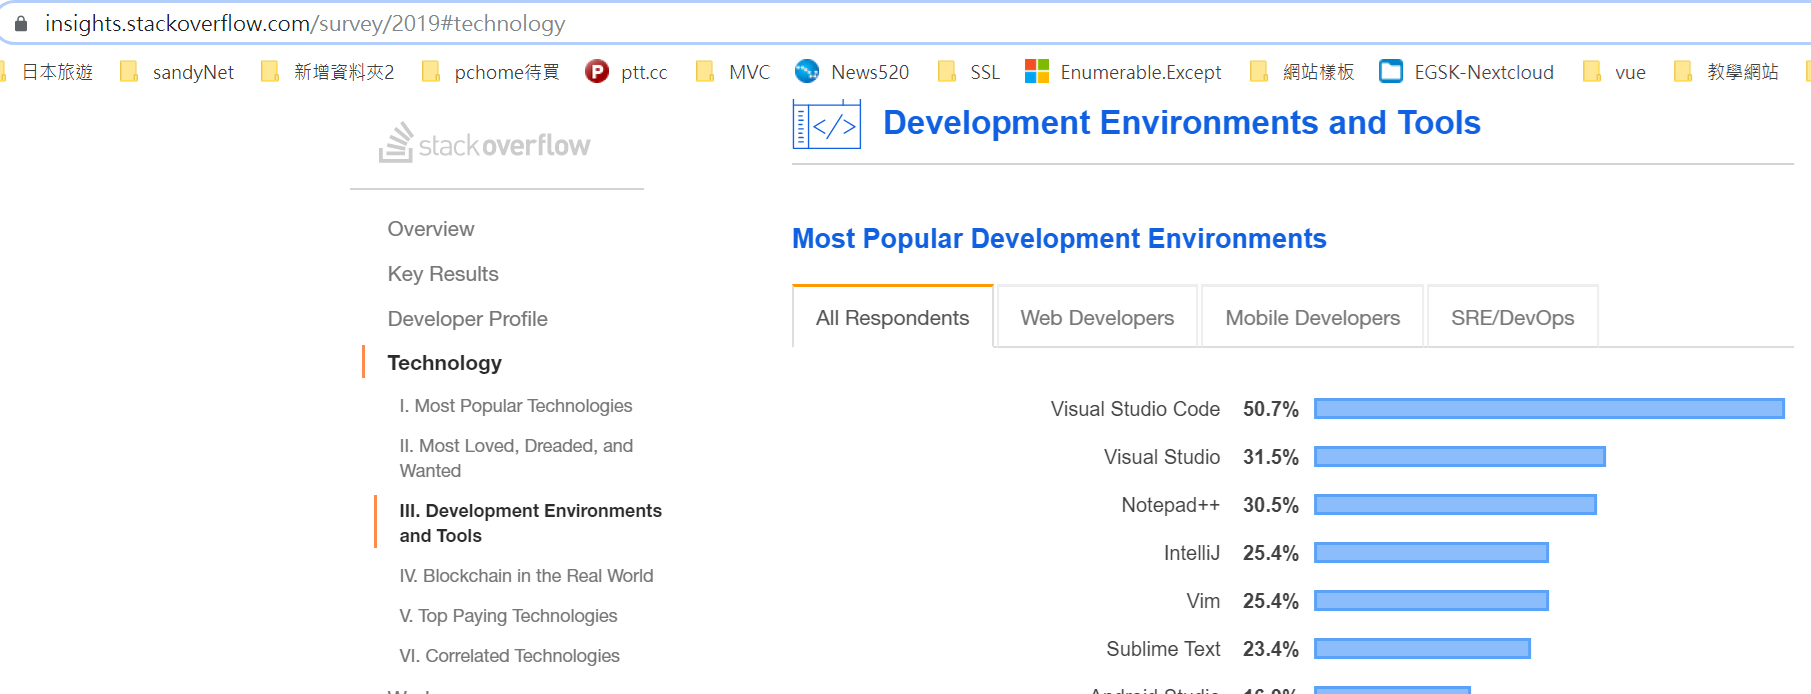
Task: Open the pchome待買 bookmark folder
Action: [490, 72]
